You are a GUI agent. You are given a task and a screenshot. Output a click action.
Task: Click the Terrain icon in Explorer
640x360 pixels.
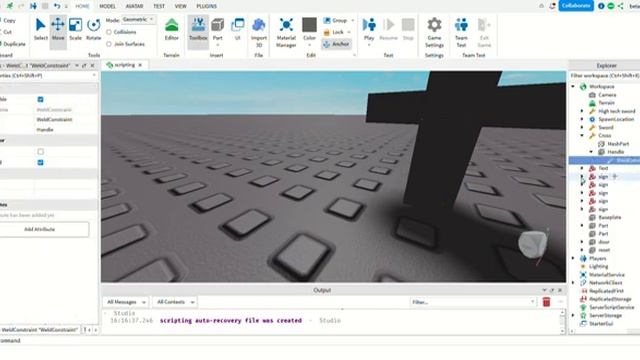[592, 103]
